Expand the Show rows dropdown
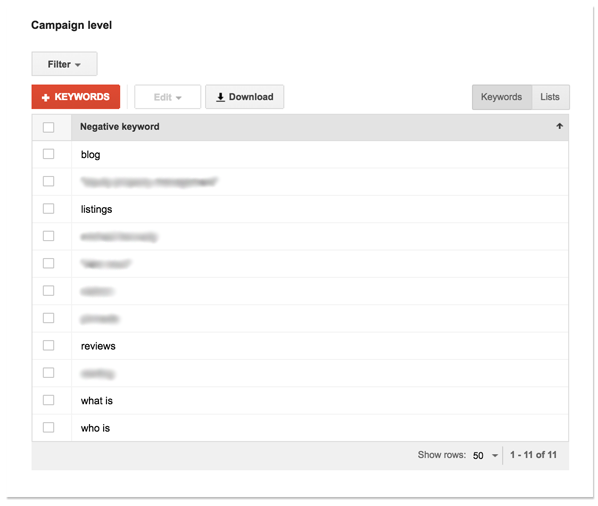598x506 pixels. [485, 455]
